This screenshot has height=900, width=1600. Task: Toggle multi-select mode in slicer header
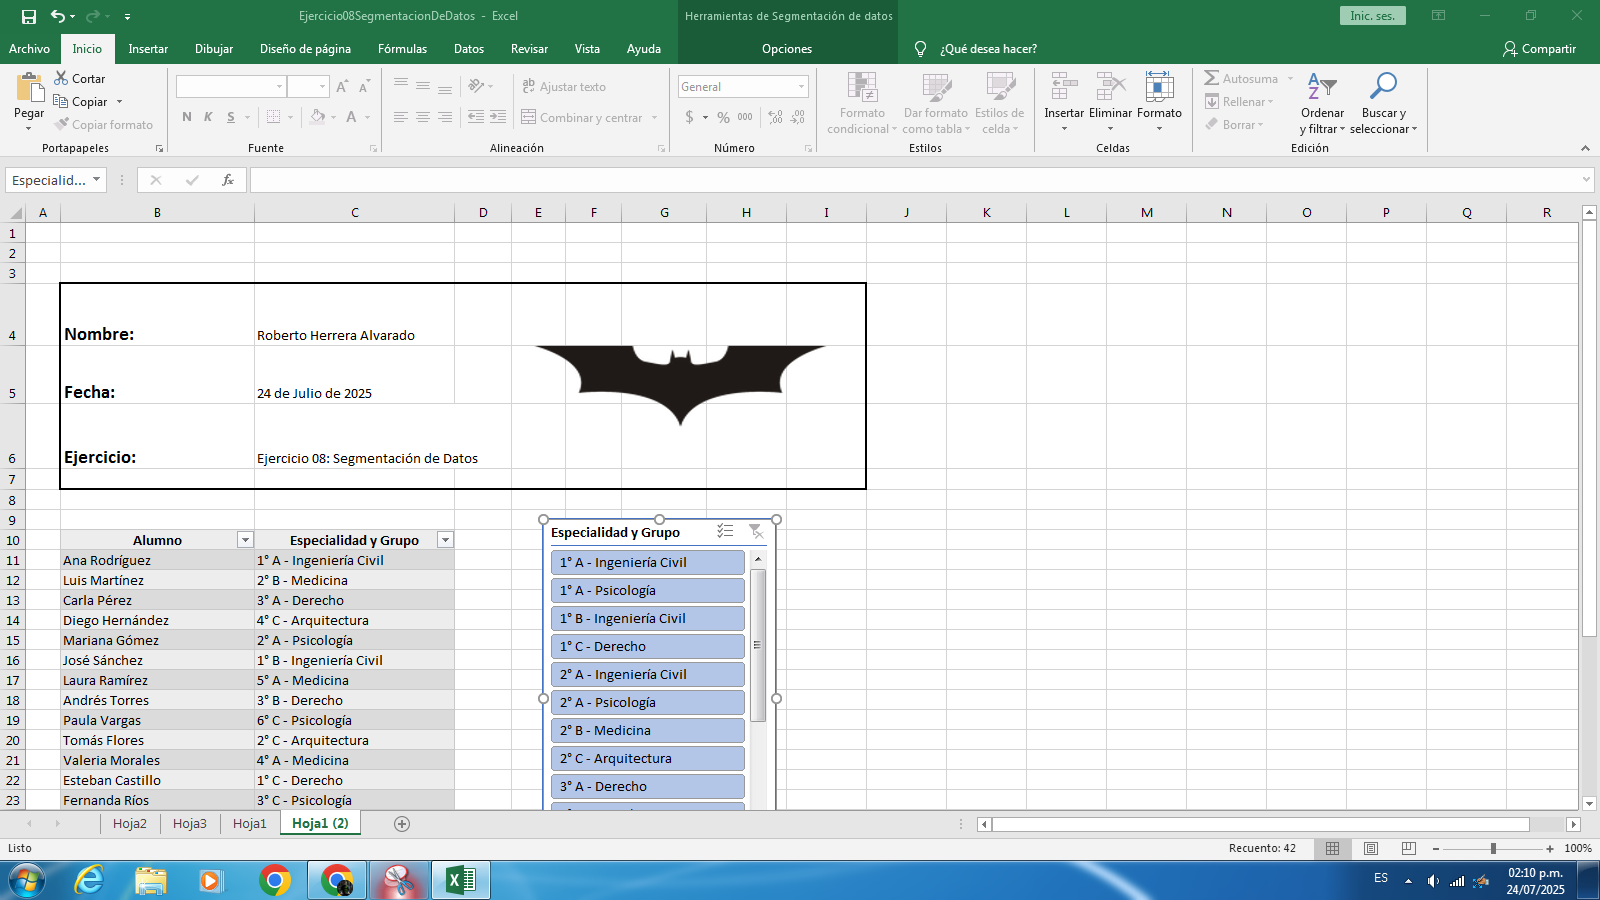pyautogui.click(x=725, y=532)
